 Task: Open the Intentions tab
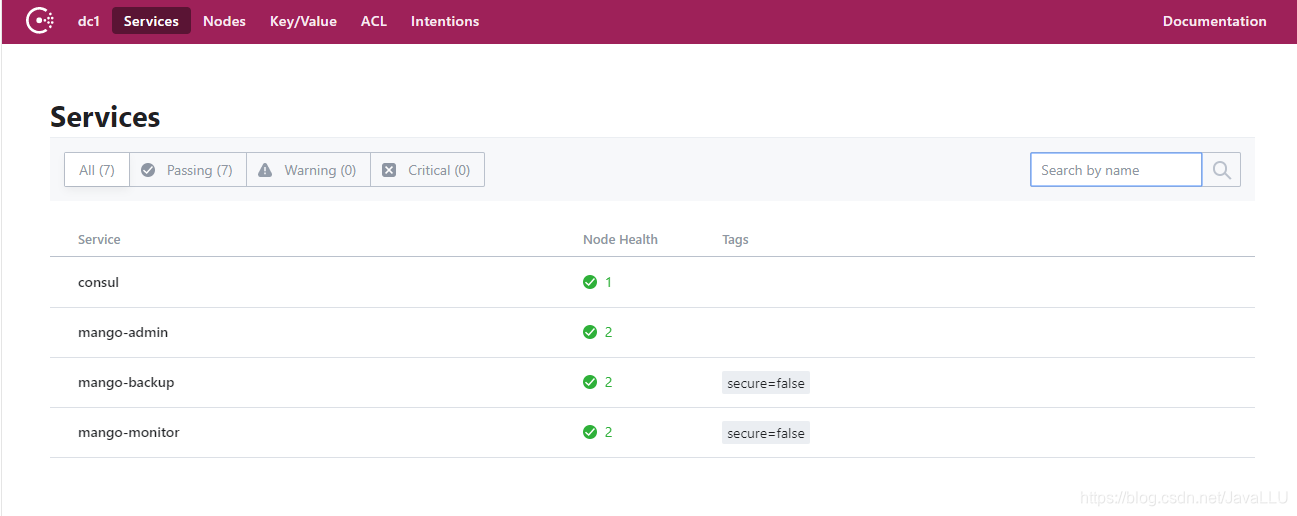(445, 21)
